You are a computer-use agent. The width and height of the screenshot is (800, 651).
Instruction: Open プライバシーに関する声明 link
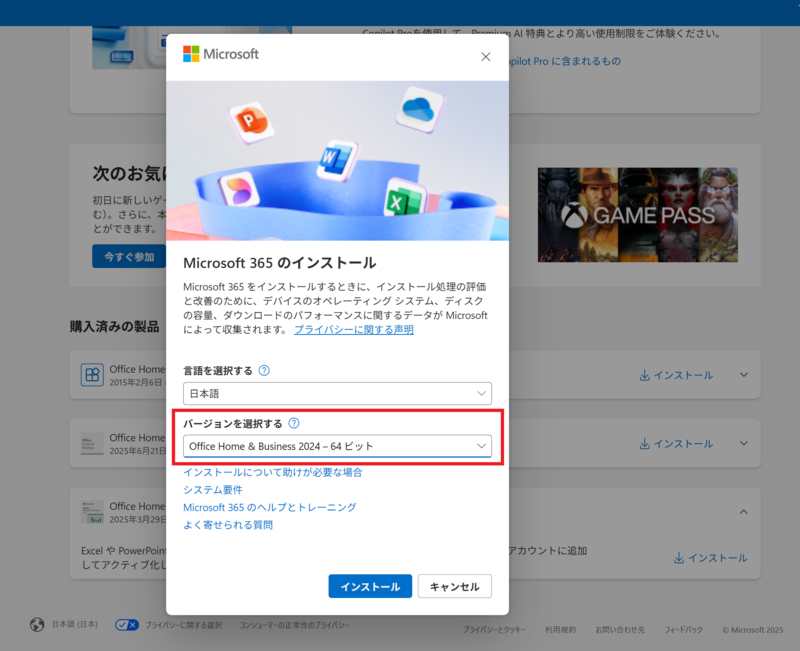(x=354, y=330)
